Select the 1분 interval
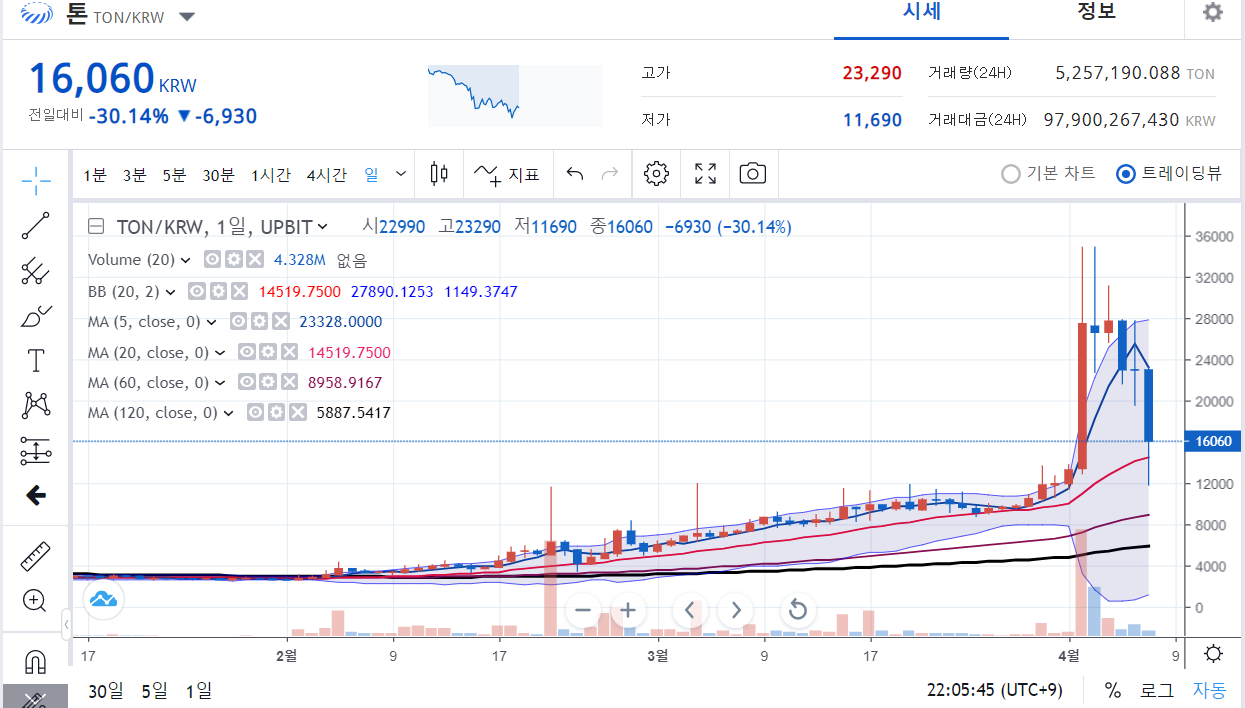Screen dimensions: 1245x708 (94, 175)
